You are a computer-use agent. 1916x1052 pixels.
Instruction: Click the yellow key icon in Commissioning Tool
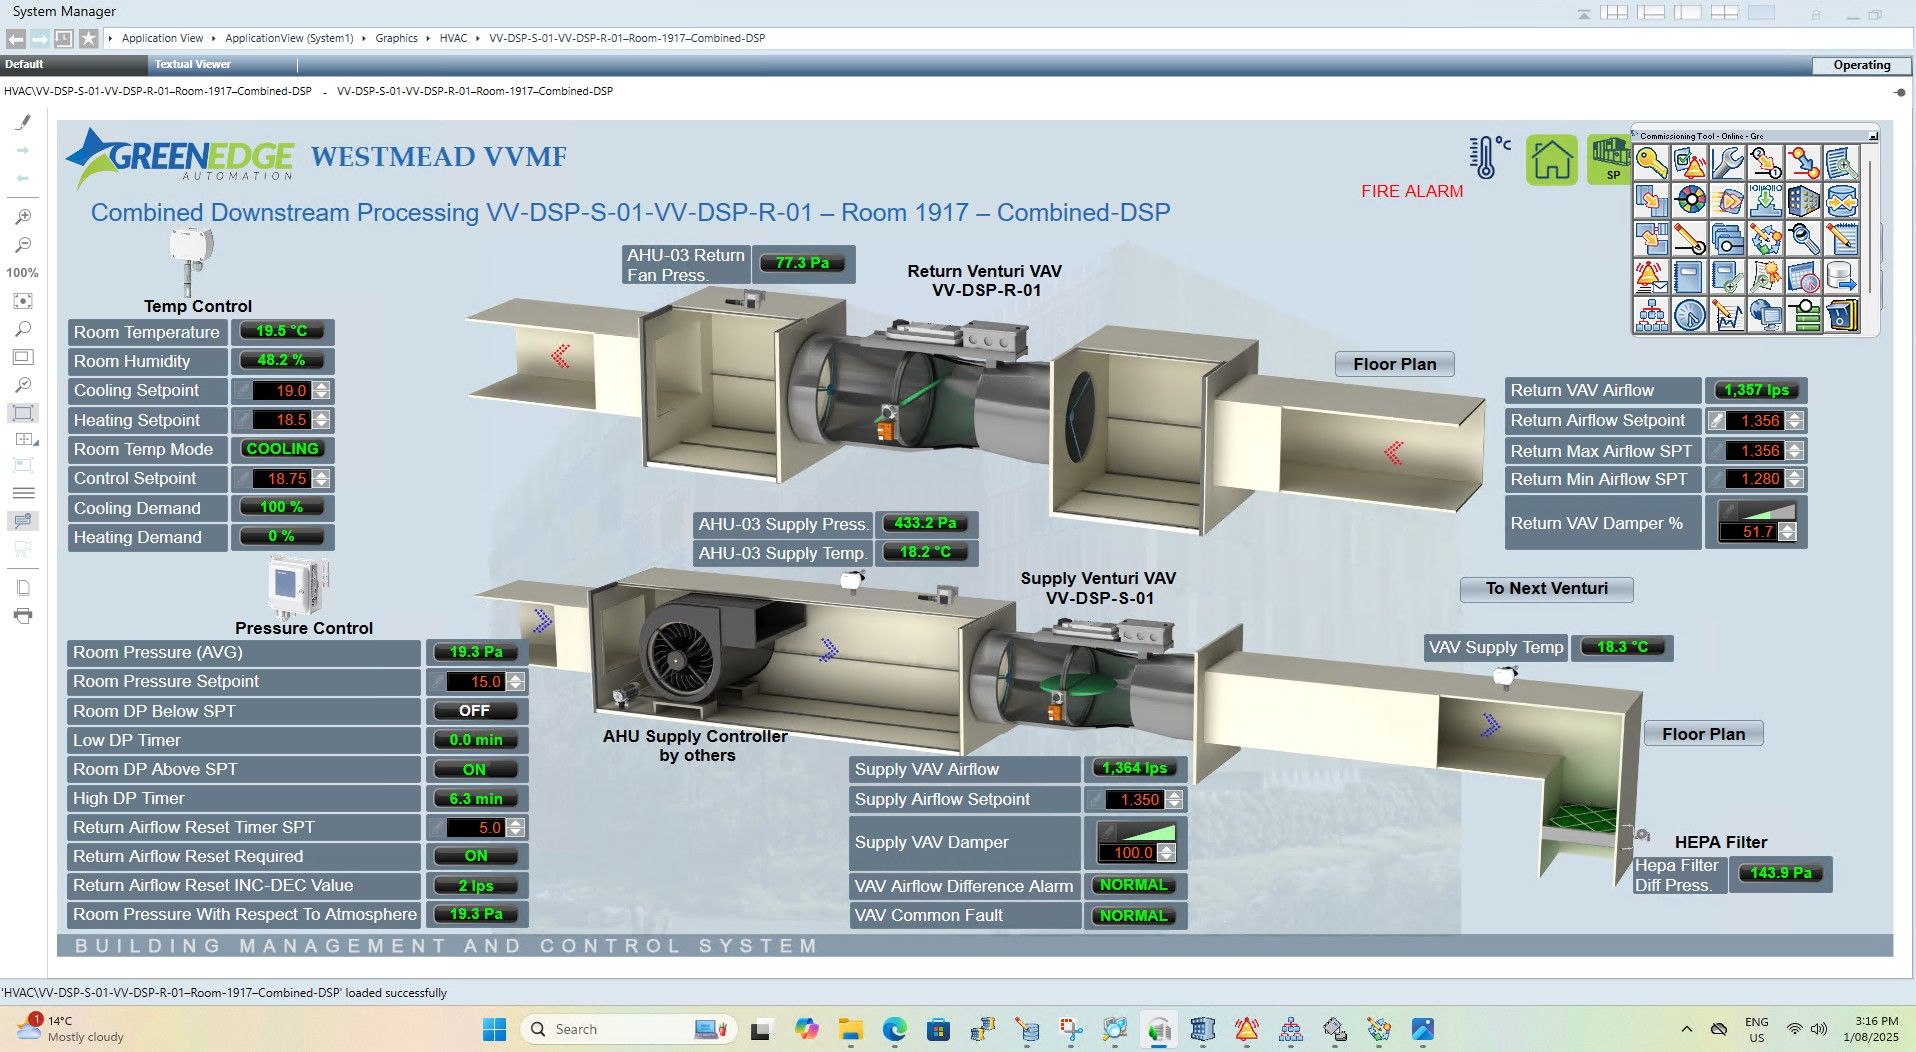(x=1651, y=162)
